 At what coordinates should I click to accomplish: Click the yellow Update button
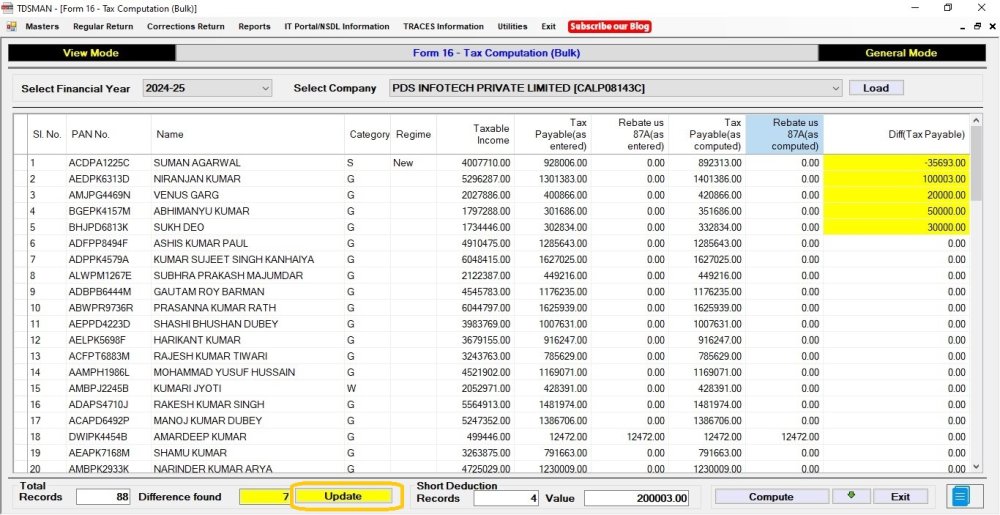tap(343, 496)
